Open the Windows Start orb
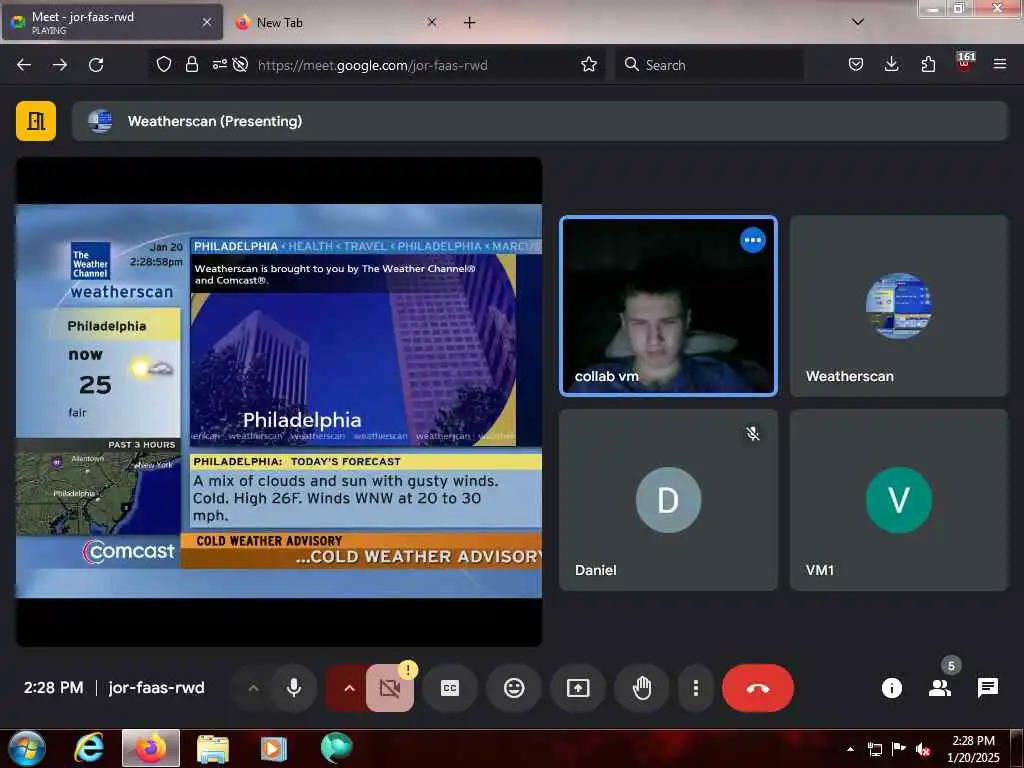Screen dimensions: 1024x768 pos(27,748)
